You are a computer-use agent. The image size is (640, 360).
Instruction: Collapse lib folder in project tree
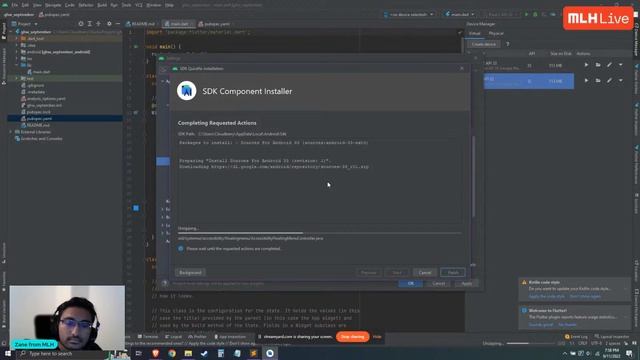17,65
